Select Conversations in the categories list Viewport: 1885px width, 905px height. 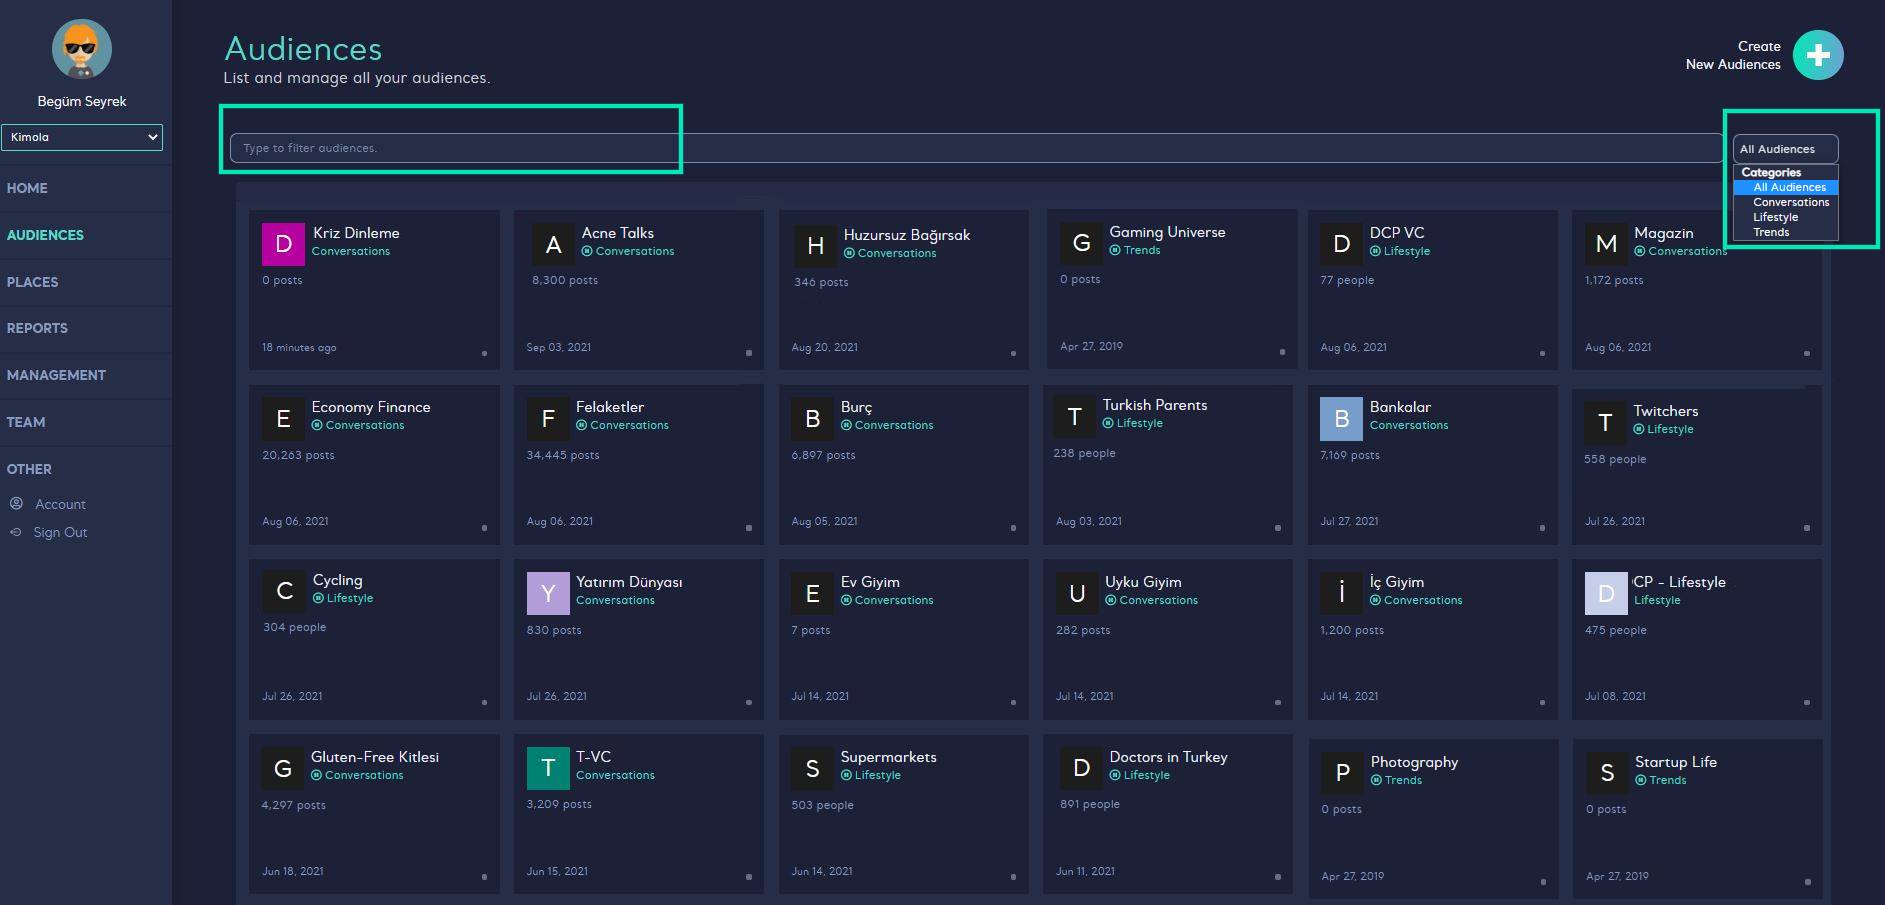pos(1790,202)
